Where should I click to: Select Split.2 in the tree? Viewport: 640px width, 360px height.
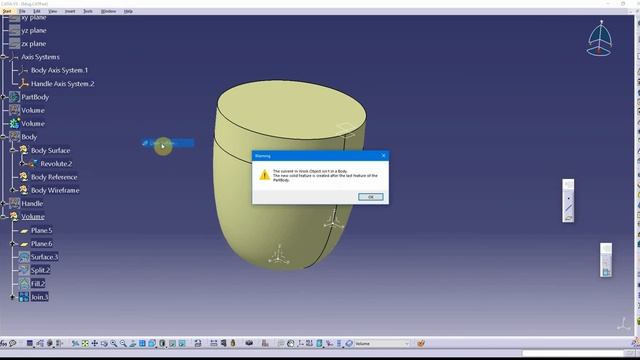(40, 270)
